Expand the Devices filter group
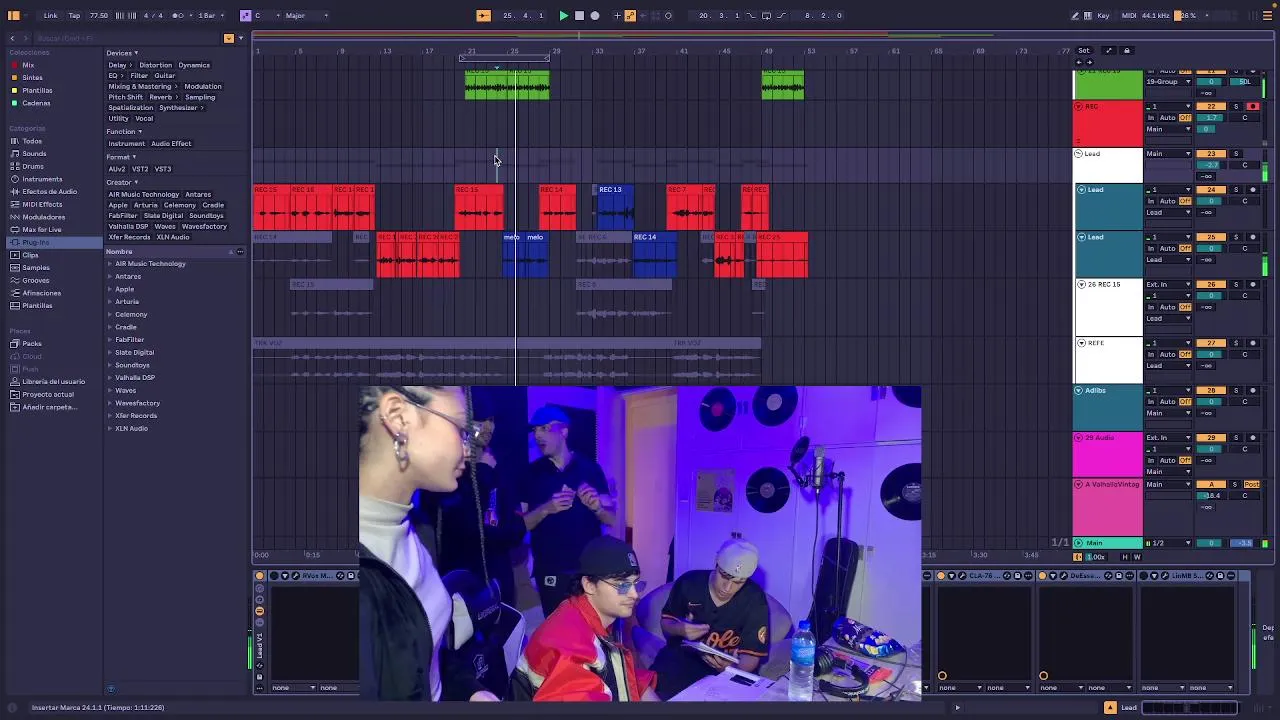Viewport: 1280px width, 720px height. [x=122, y=53]
